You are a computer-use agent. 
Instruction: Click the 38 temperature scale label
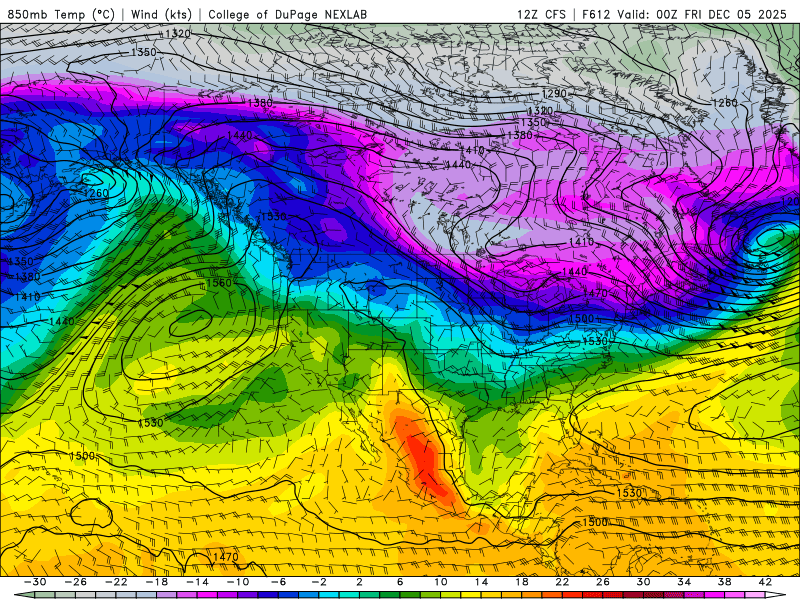click(724, 582)
